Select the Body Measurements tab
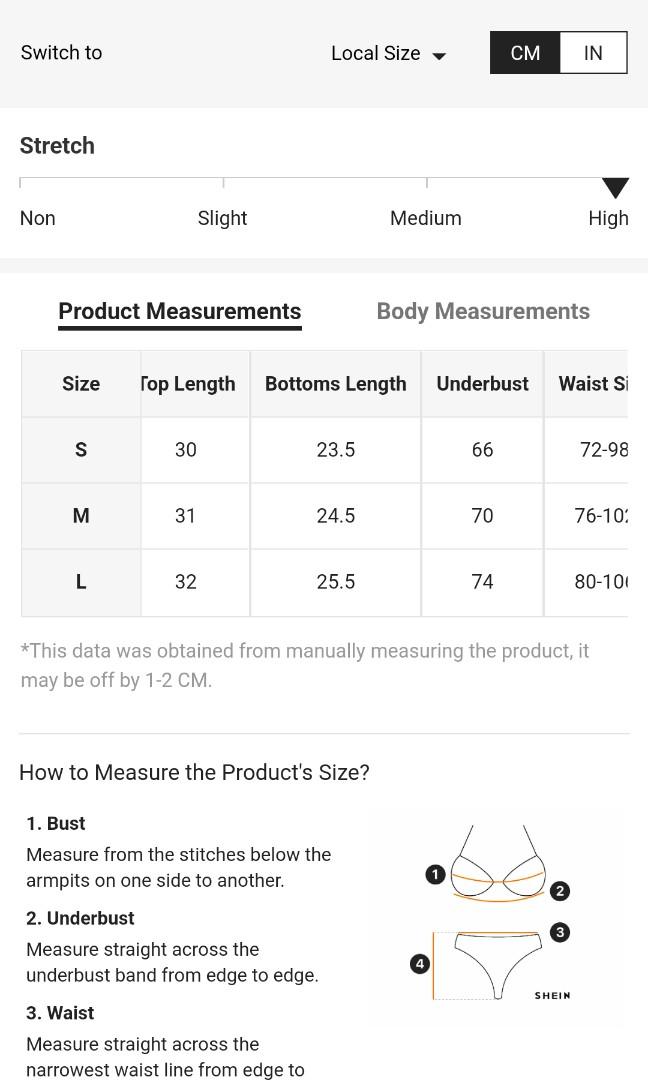Viewport: 648px width, 1080px height. tap(483, 311)
